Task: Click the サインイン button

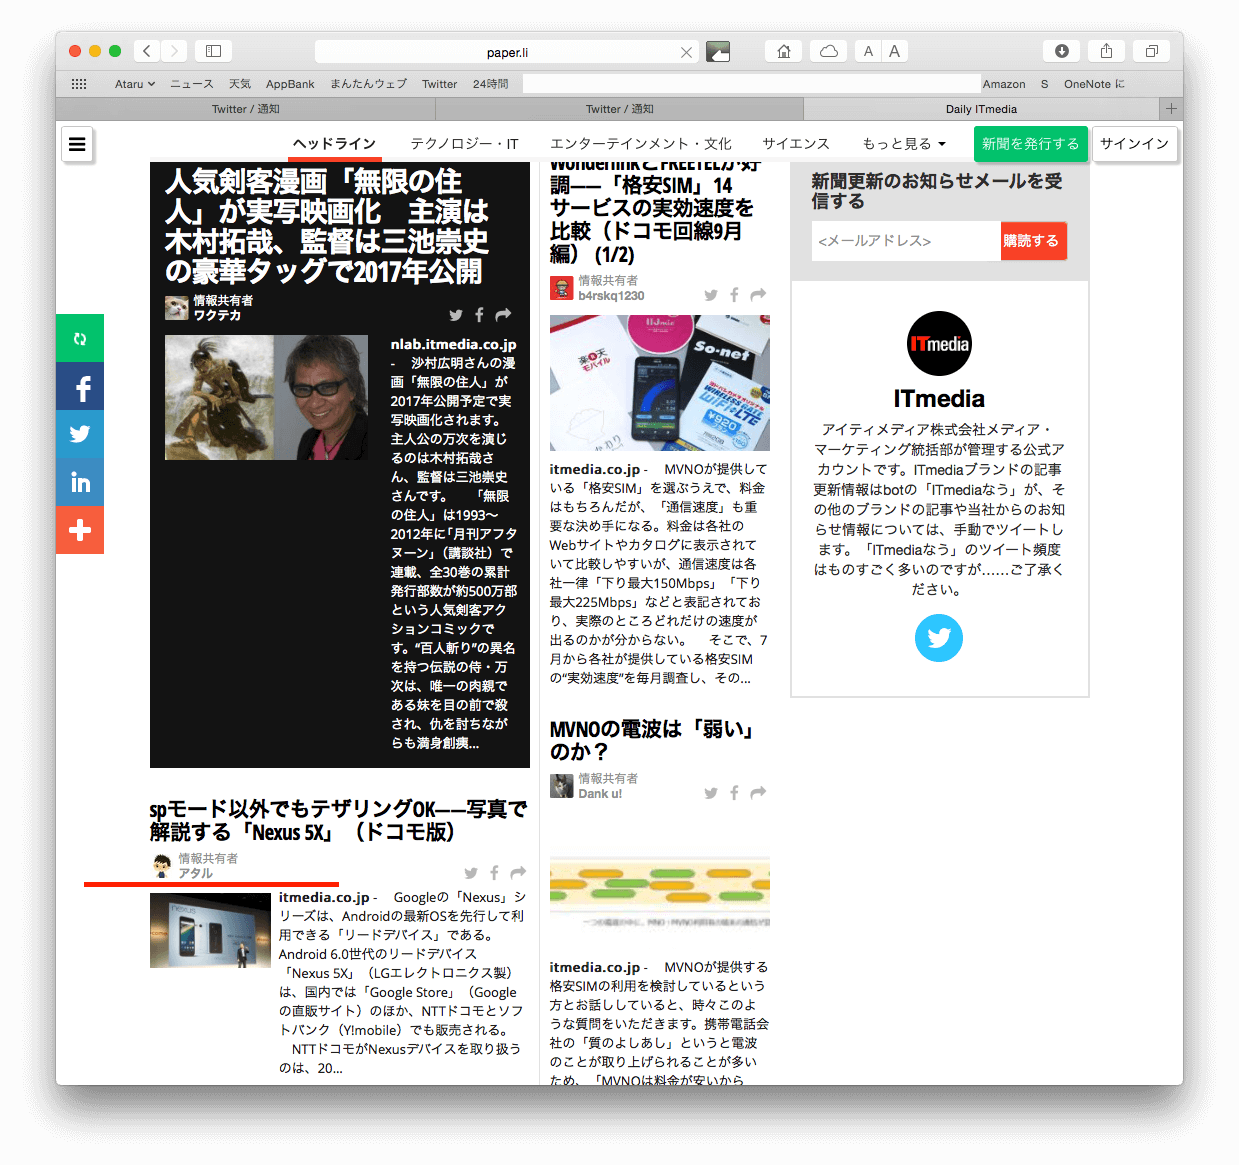Action: pos(1134,144)
